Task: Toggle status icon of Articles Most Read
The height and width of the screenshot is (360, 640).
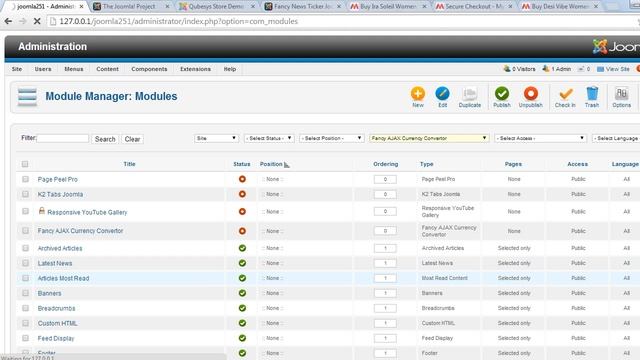Action: point(242,278)
